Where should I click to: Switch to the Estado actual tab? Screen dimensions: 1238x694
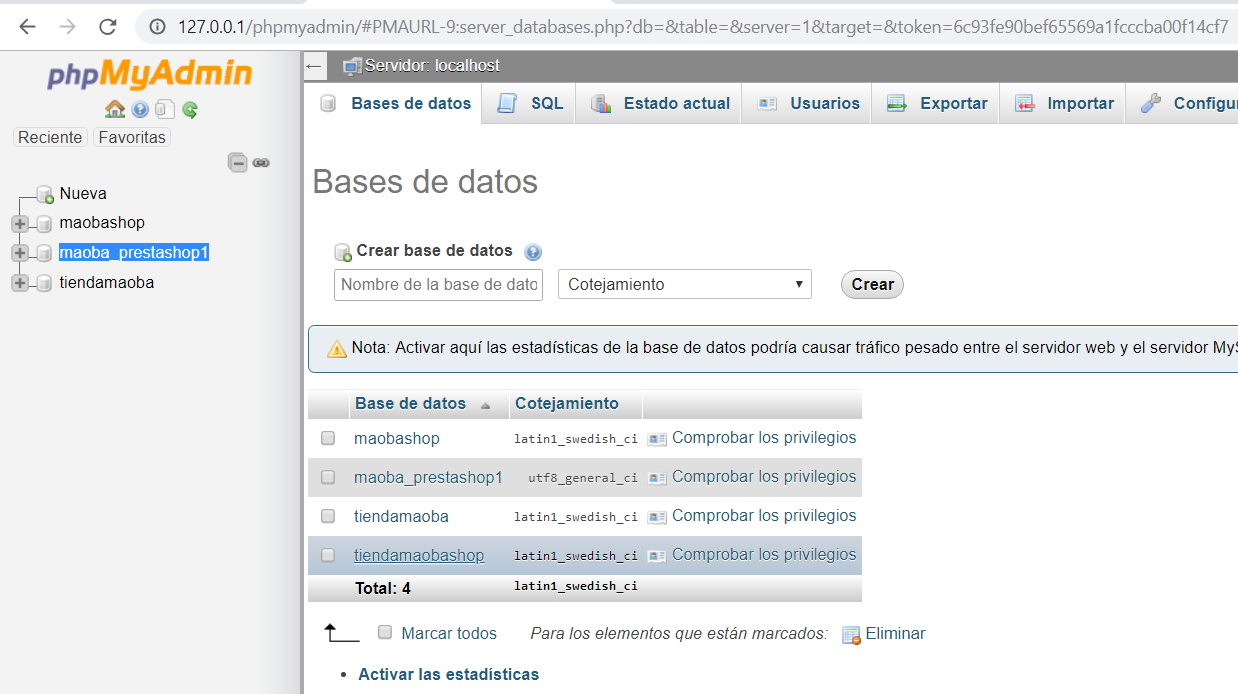(660, 103)
